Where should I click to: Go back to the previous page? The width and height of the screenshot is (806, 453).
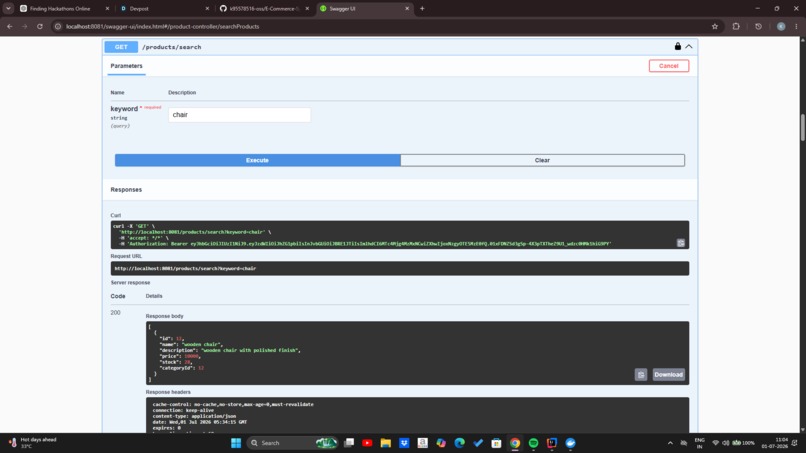[x=10, y=26]
